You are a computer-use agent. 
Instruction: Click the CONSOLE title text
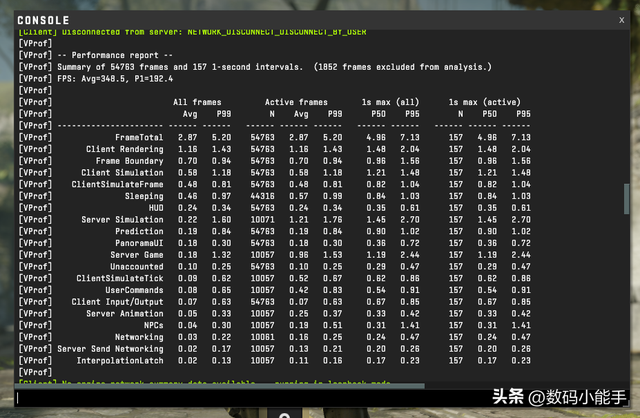43,20
